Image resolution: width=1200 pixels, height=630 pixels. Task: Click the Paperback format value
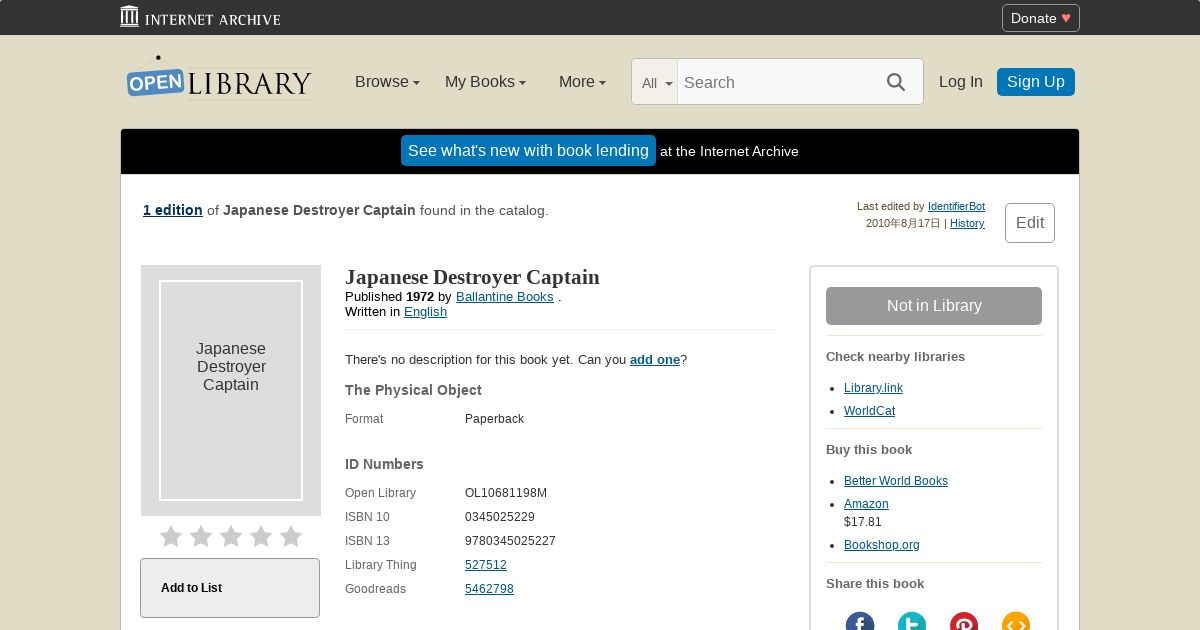[494, 419]
